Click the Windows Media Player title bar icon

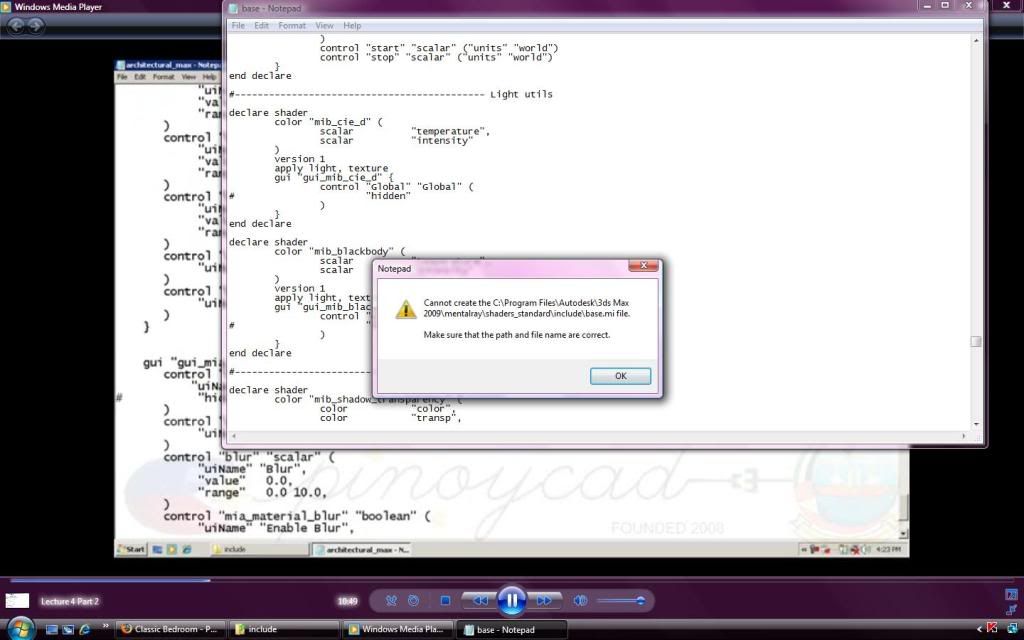point(7,7)
